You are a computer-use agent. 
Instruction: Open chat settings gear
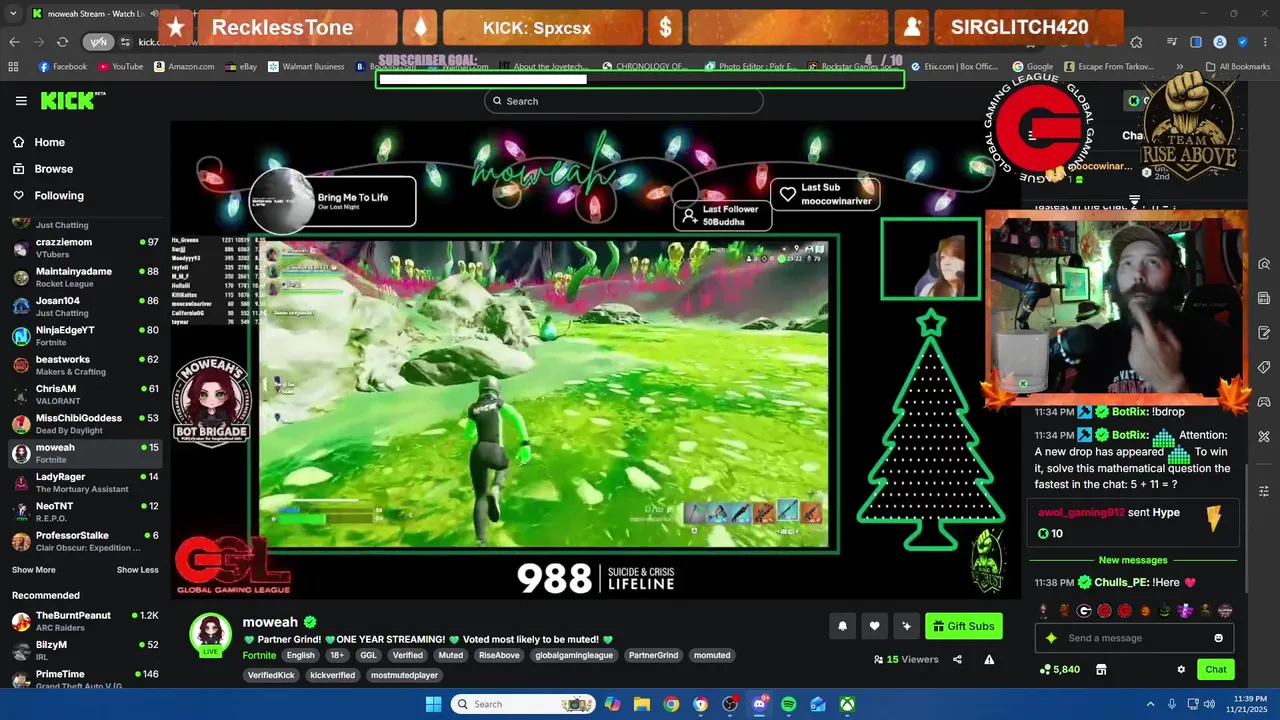pos(1181,670)
